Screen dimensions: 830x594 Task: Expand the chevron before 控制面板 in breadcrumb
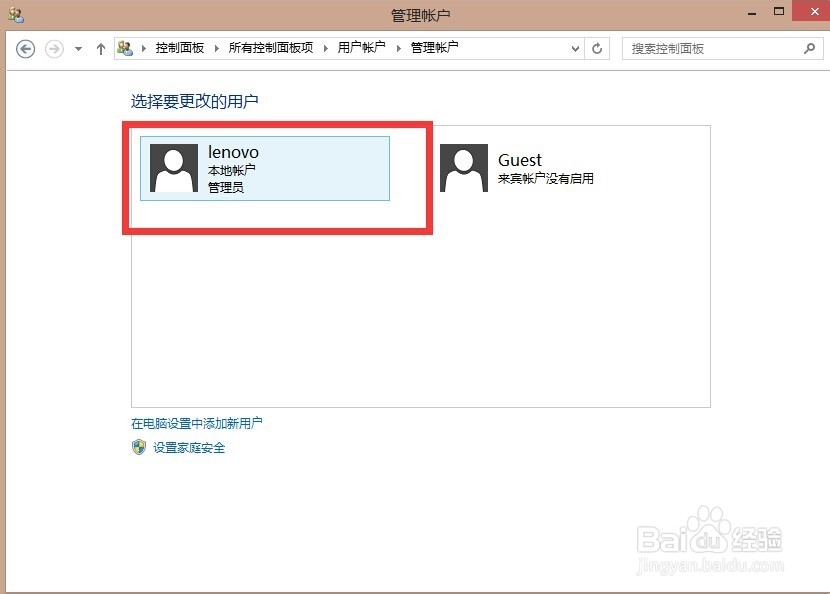tap(143, 48)
